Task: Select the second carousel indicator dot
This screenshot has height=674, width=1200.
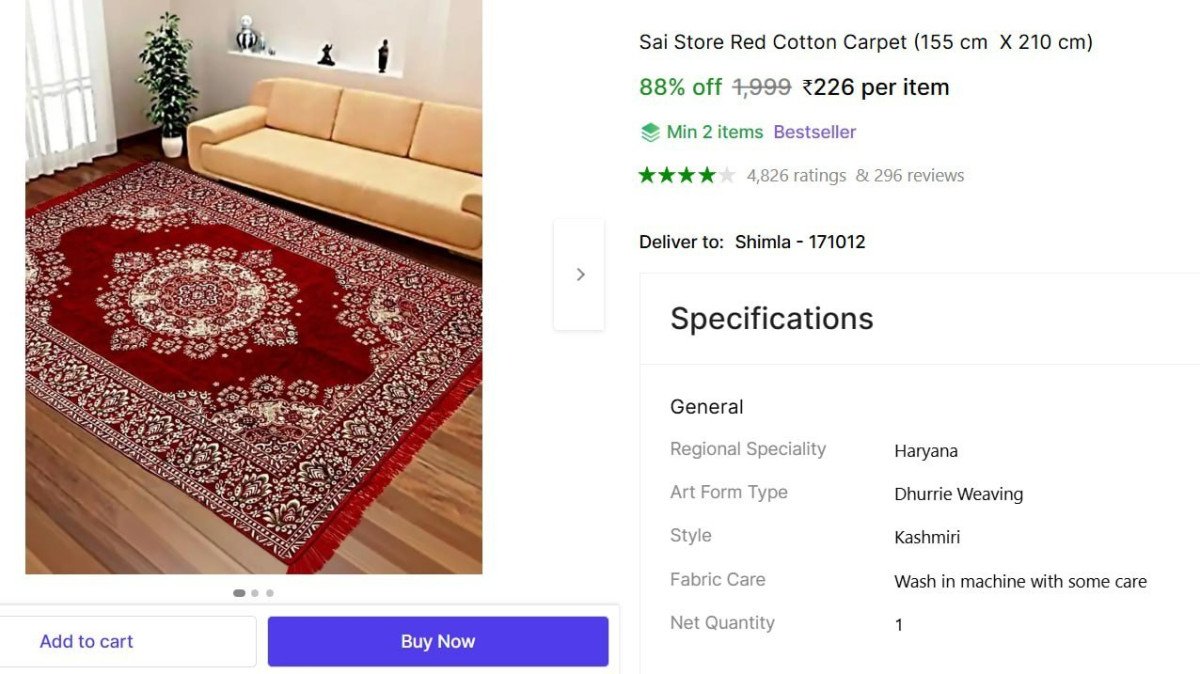Action: click(255, 593)
